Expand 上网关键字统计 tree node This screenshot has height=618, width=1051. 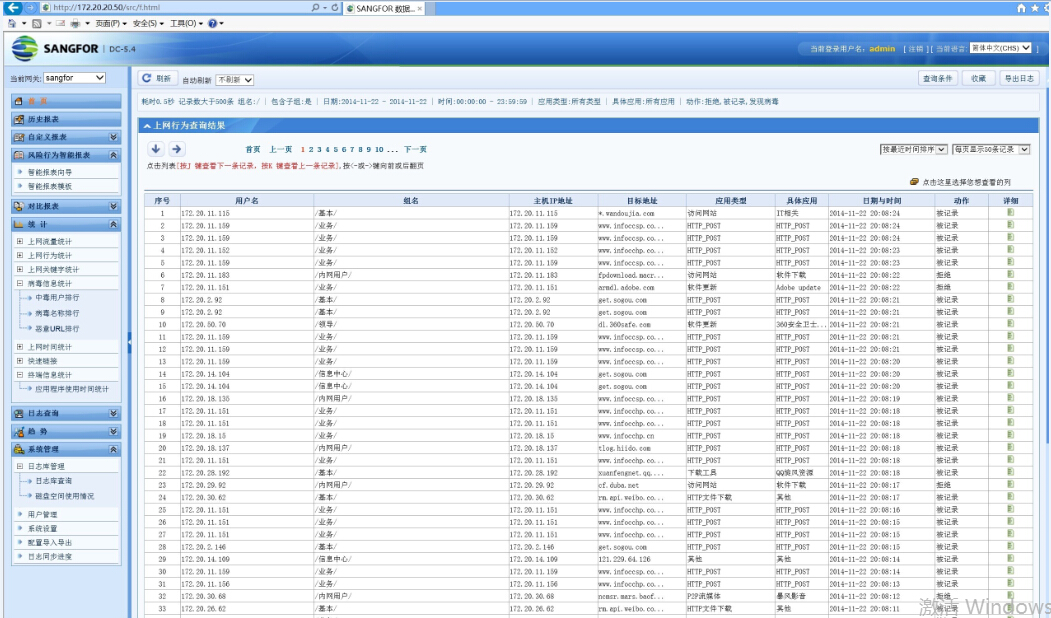[19, 269]
